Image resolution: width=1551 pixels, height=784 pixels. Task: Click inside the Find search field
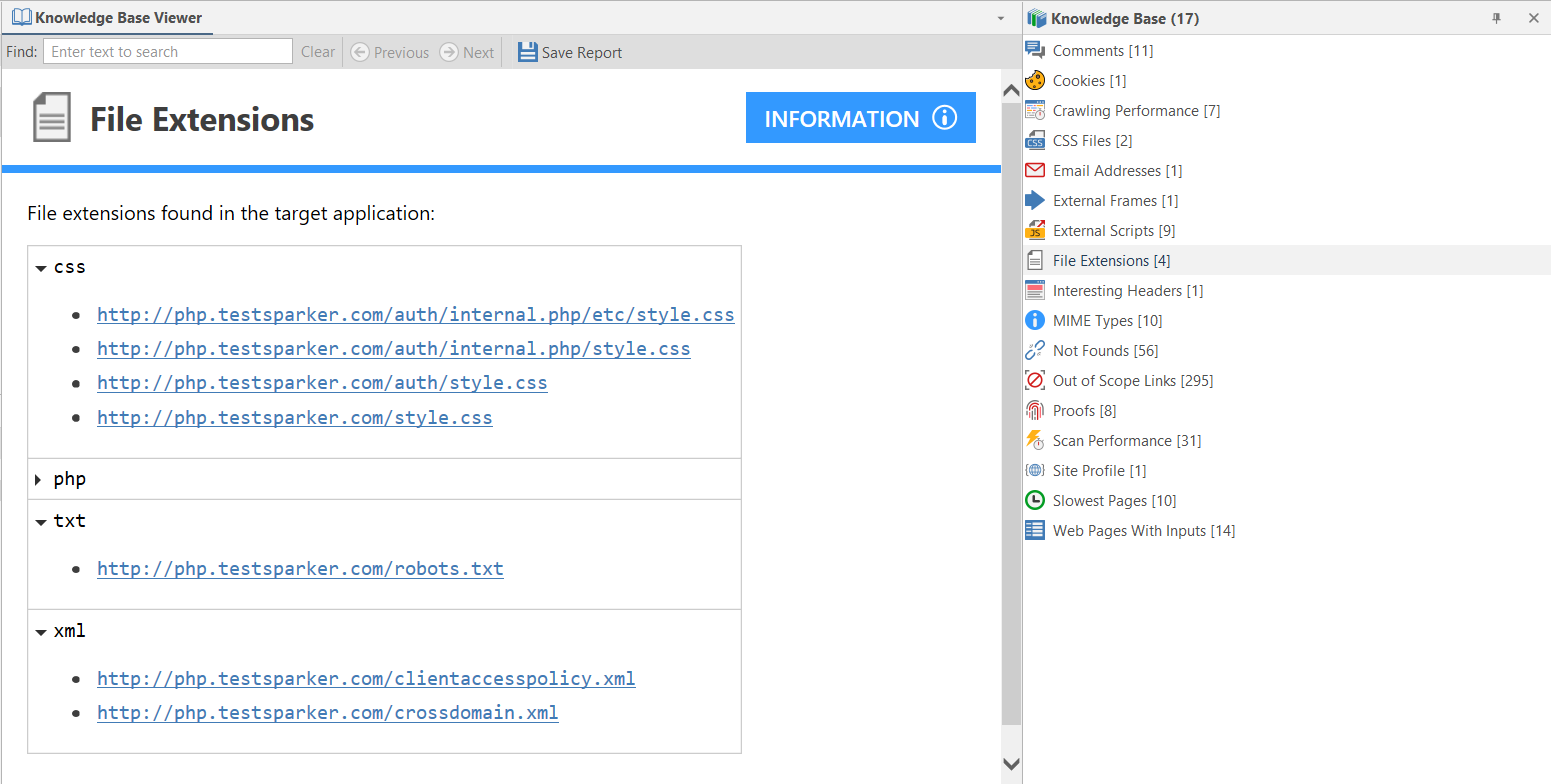point(167,51)
